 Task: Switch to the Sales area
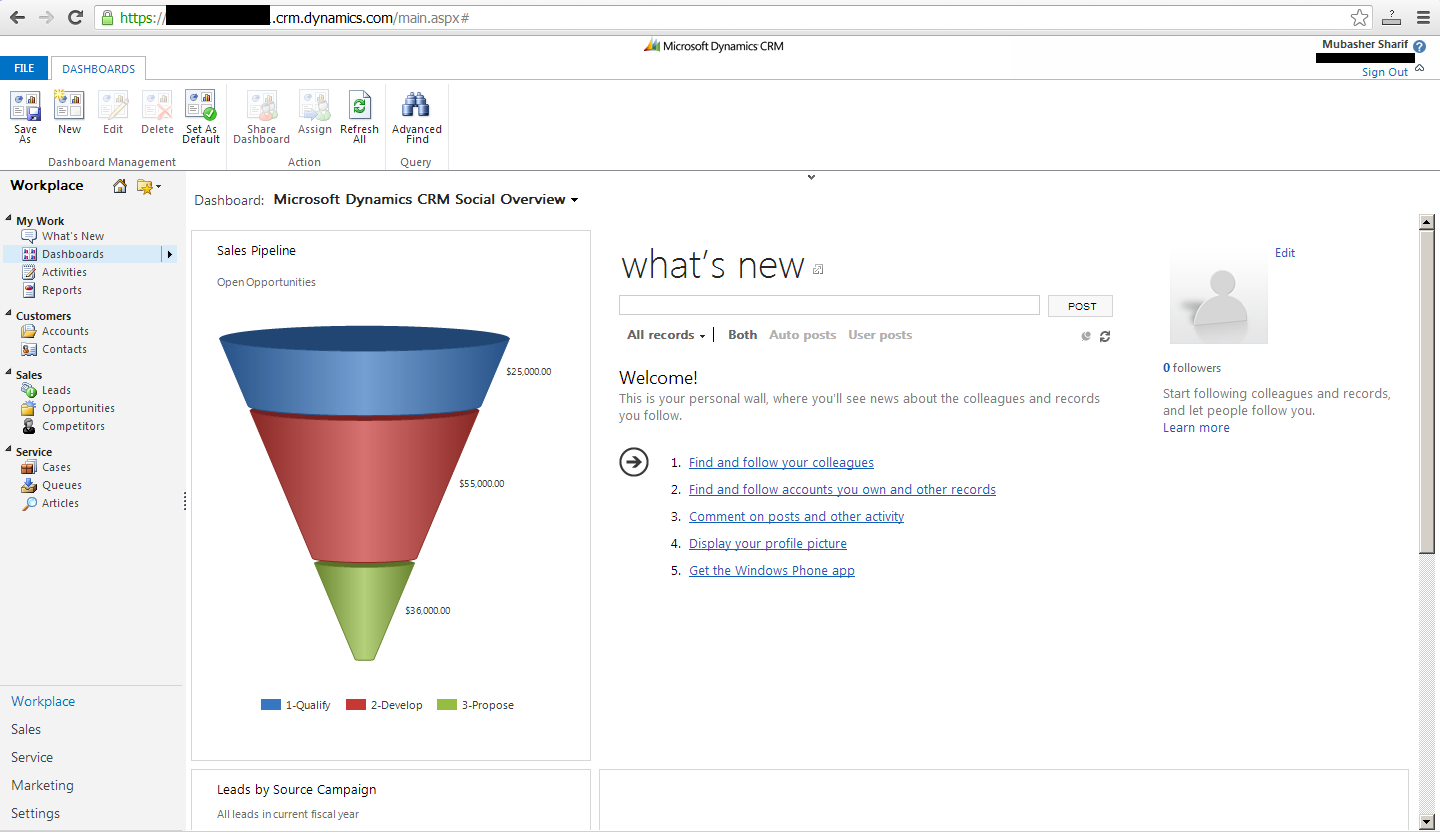tap(26, 729)
